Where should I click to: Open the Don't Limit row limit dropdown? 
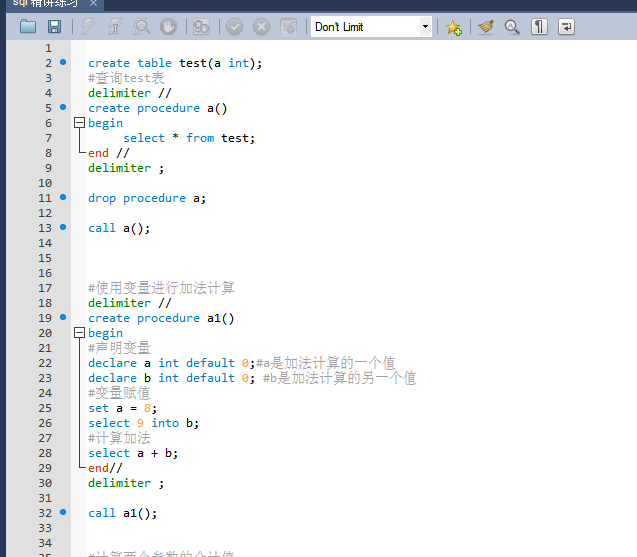tap(425, 27)
